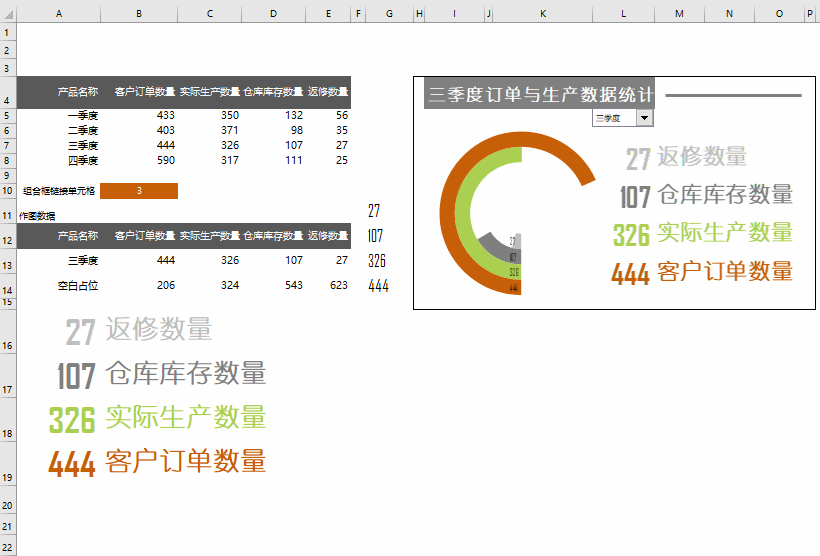Select row 10 header
The image size is (820, 556).
pyautogui.click(x=7, y=190)
